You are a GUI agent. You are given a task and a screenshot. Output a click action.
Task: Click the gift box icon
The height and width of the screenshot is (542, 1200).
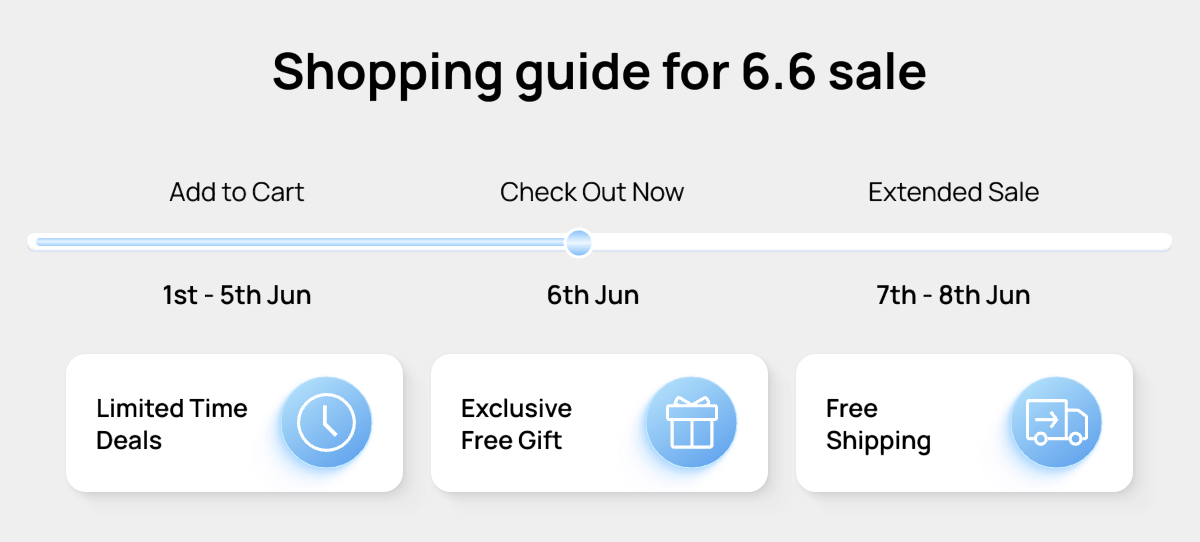pos(691,422)
